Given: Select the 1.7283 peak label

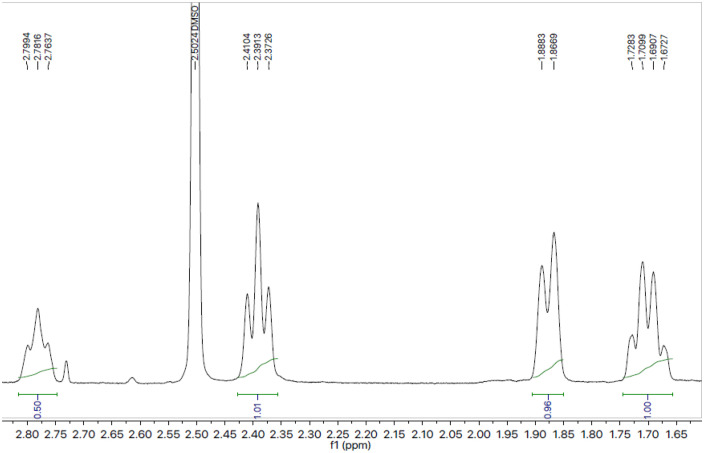Looking at the screenshot, I should click(632, 48).
